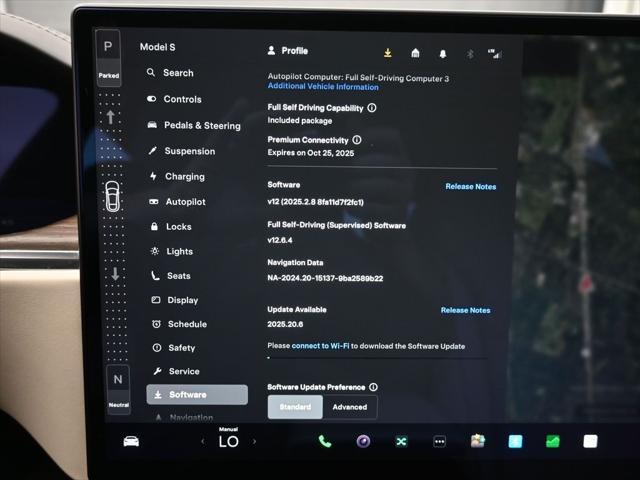Image resolution: width=640 pixels, height=480 pixels.
Task: Open the white square app in dock
Action: [x=590, y=441]
